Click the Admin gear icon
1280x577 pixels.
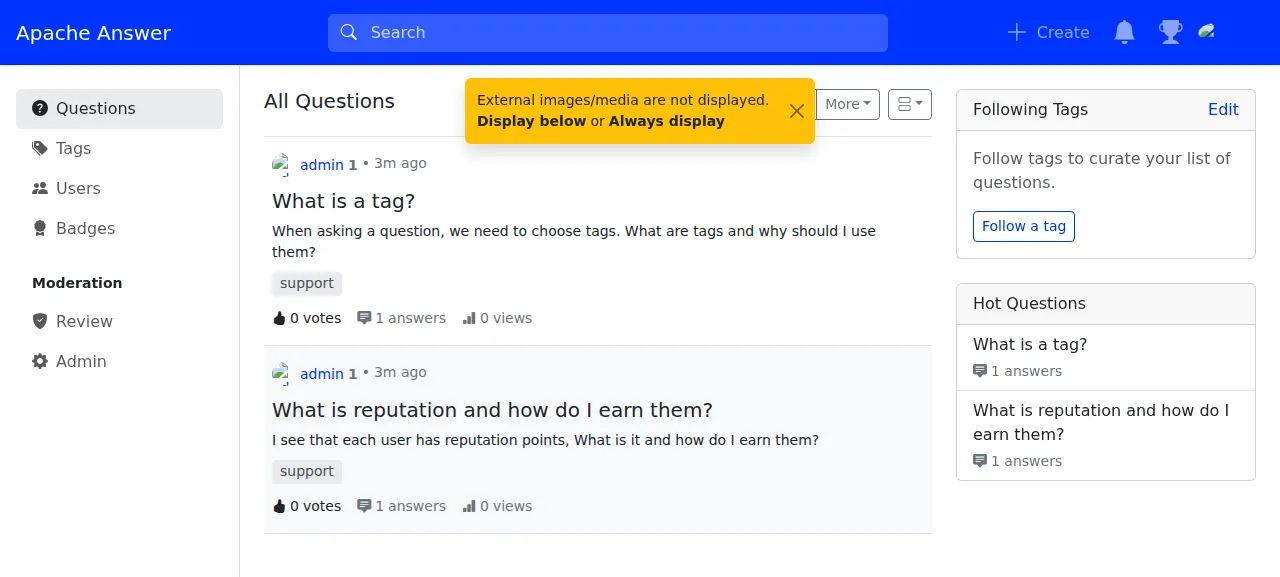tap(40, 361)
